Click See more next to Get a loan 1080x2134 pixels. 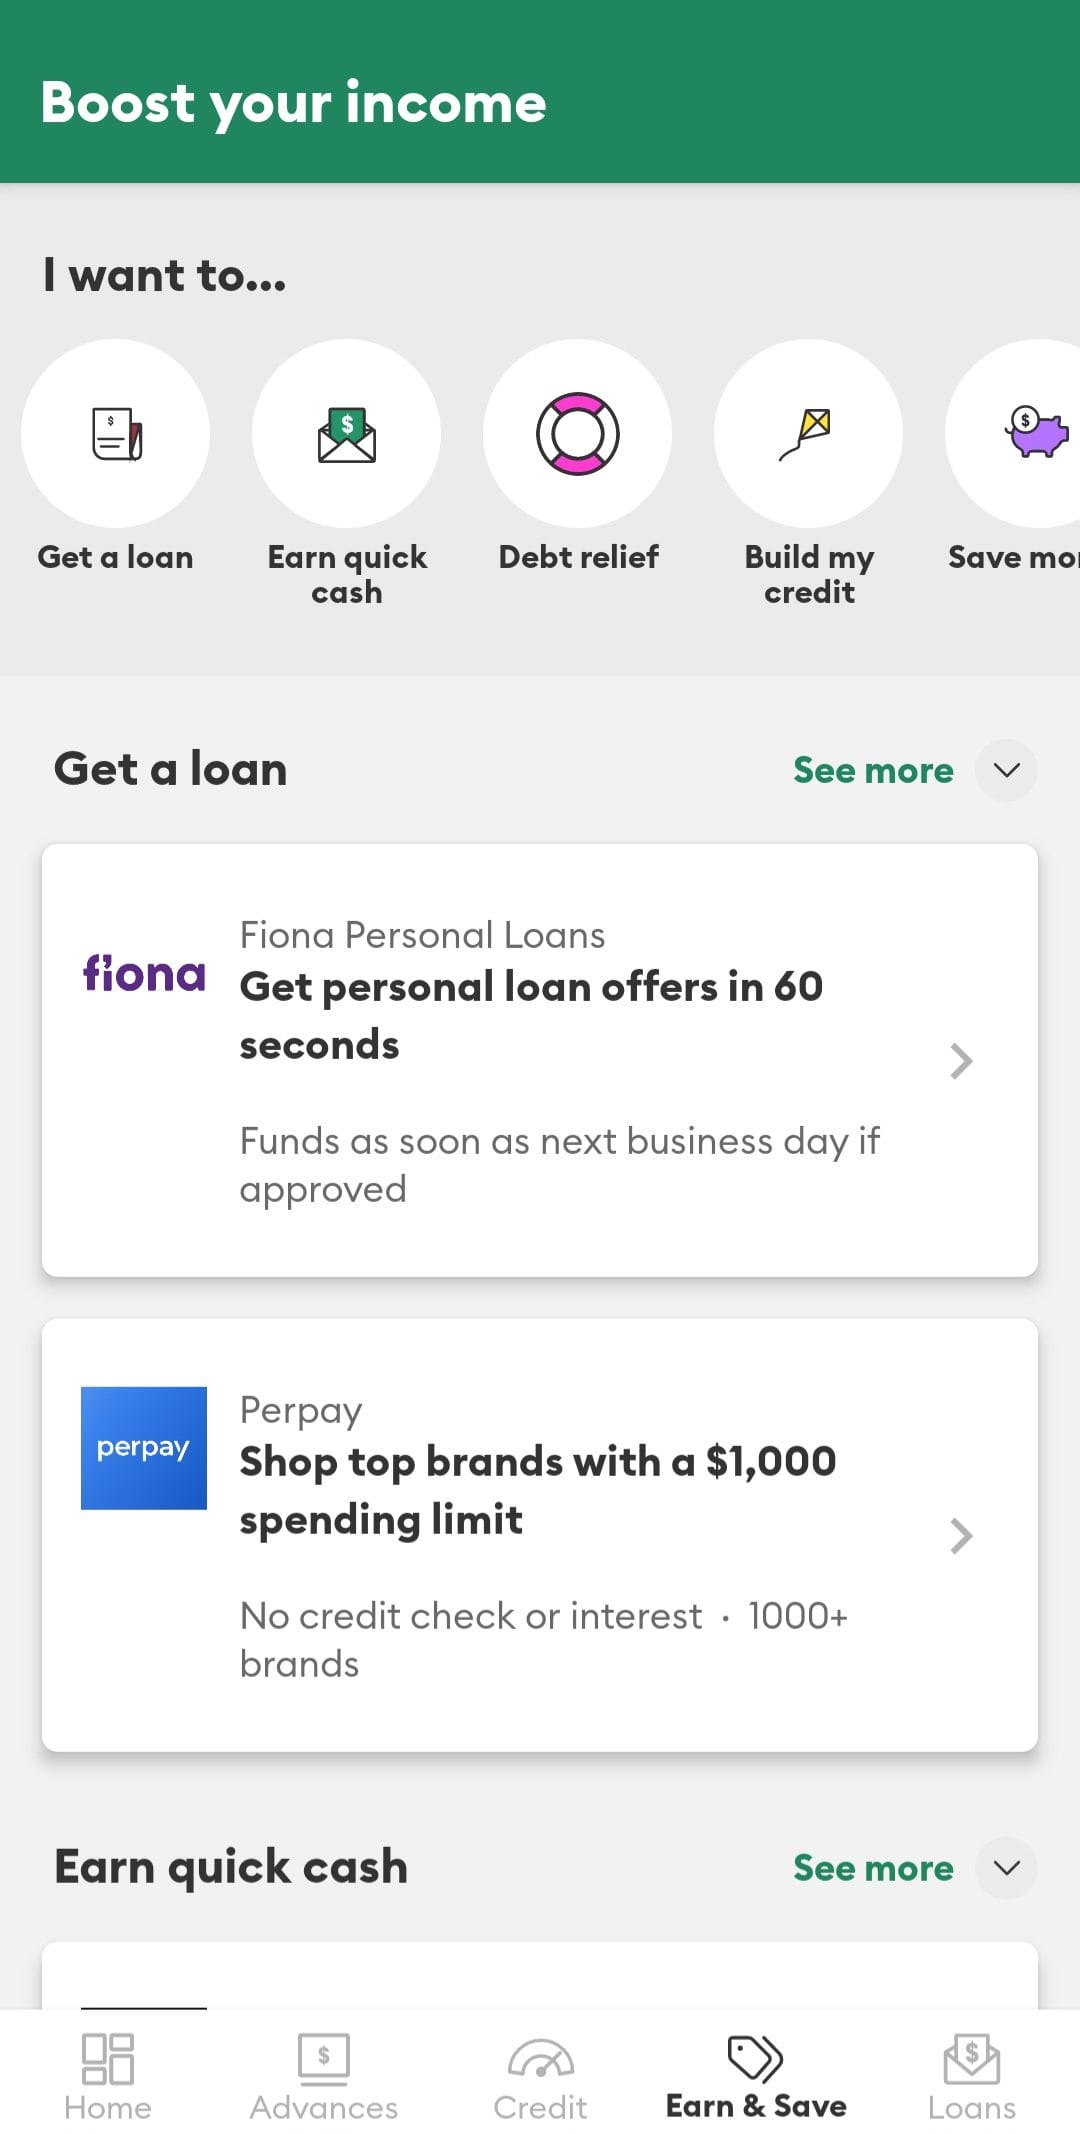tap(873, 770)
